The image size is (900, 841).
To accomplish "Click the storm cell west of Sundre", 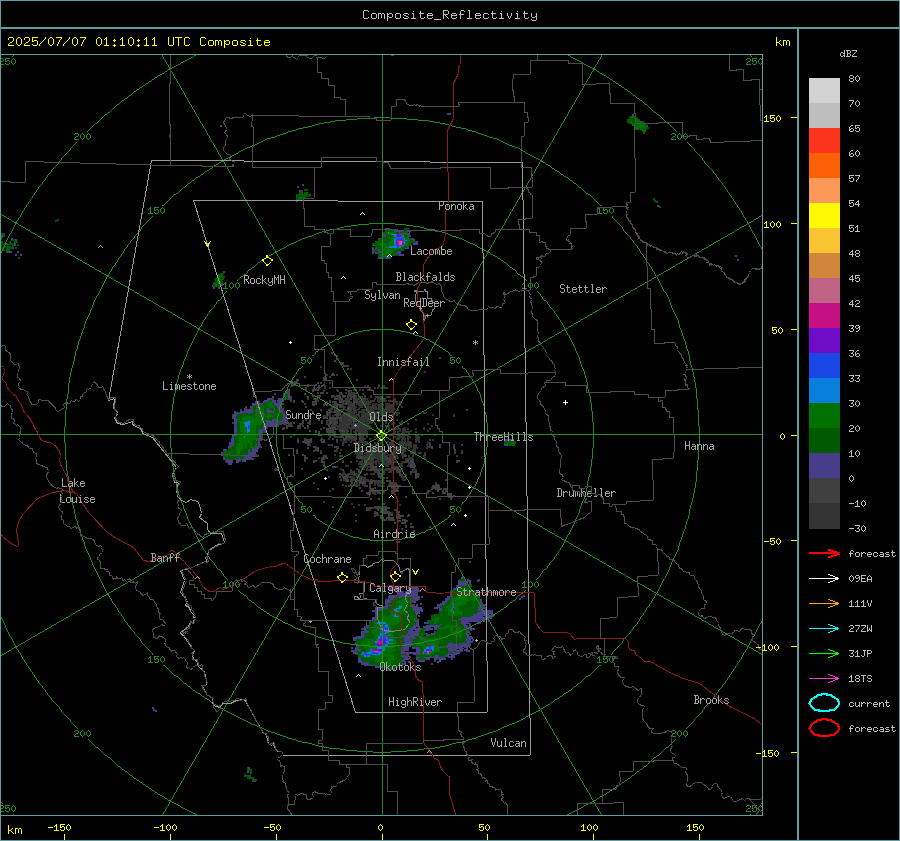I will pos(253,429).
